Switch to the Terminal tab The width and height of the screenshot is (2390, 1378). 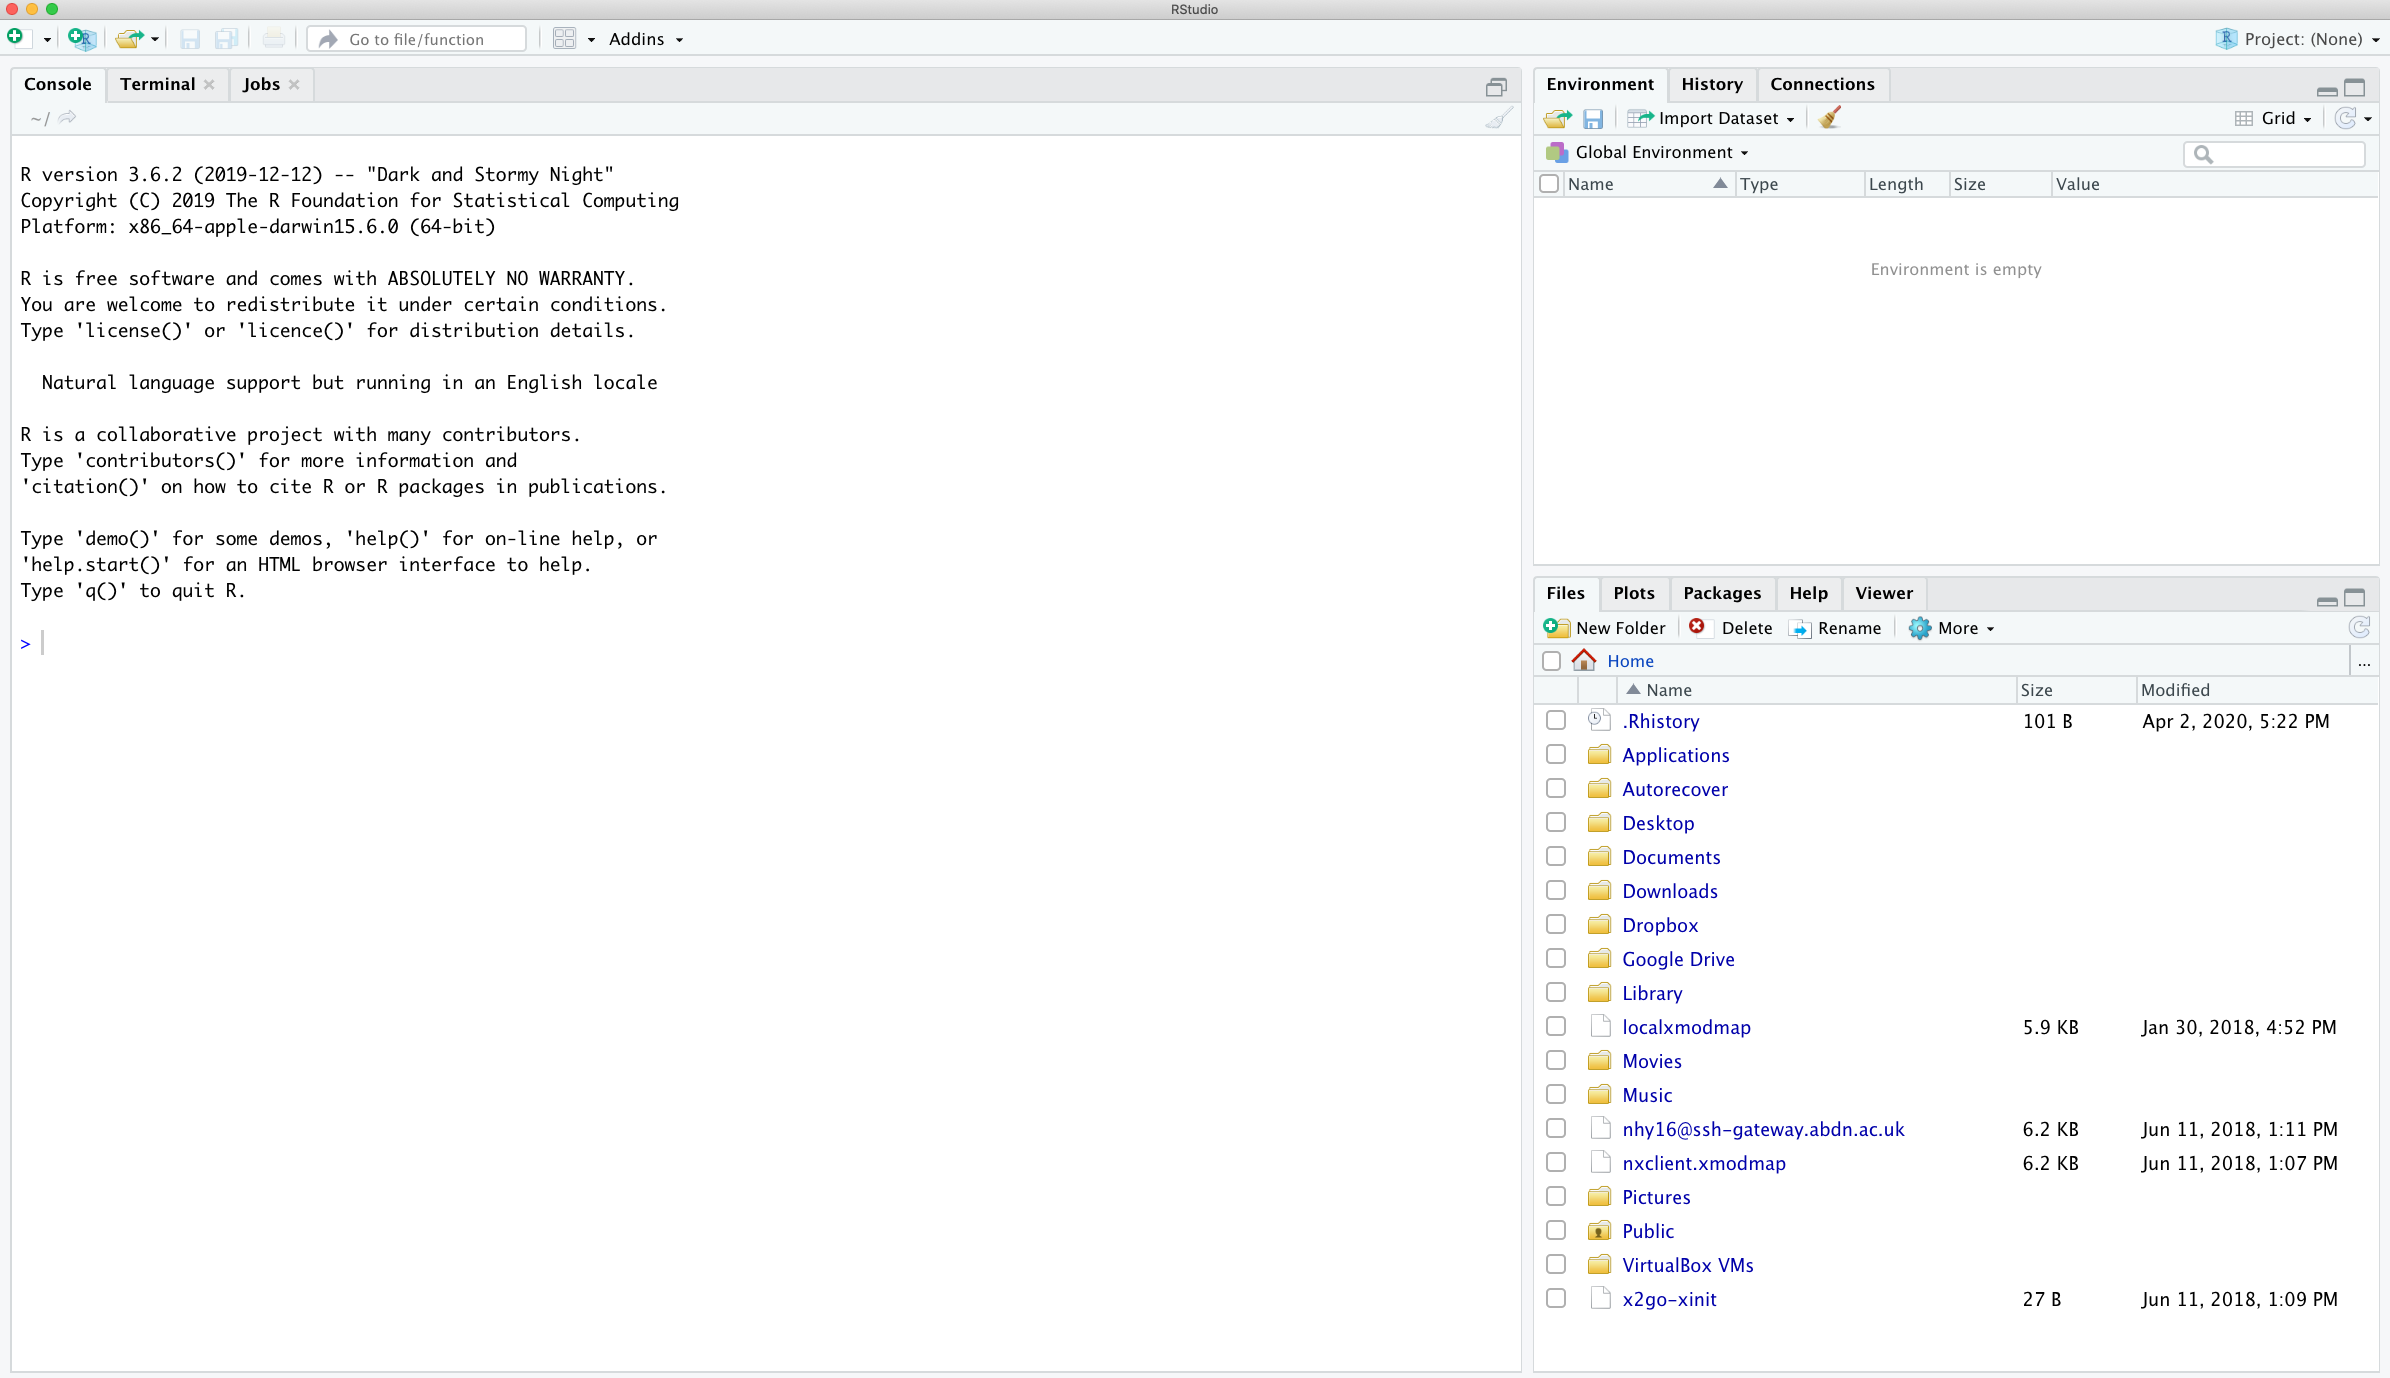(x=157, y=84)
